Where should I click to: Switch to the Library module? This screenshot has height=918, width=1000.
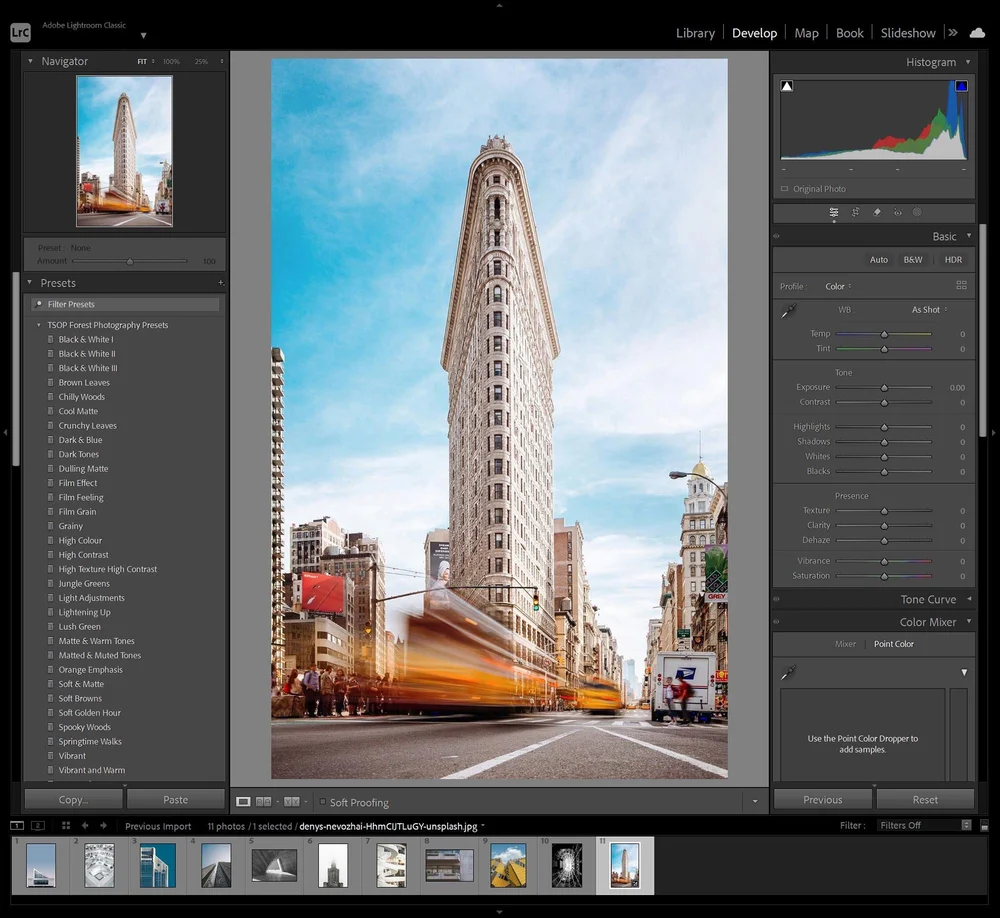695,33
